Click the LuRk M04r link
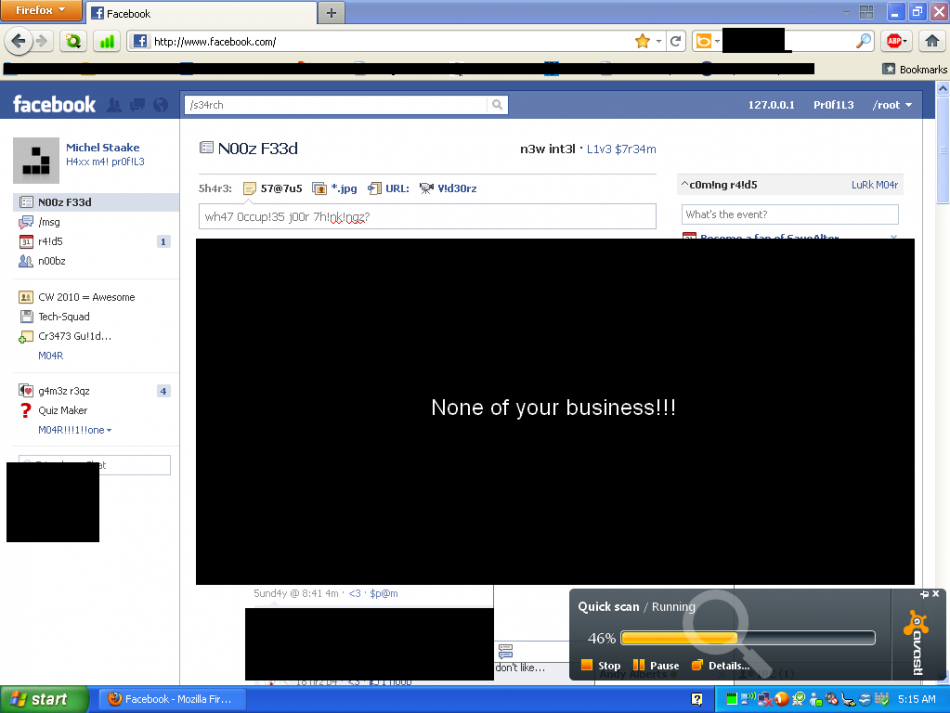 click(874, 185)
